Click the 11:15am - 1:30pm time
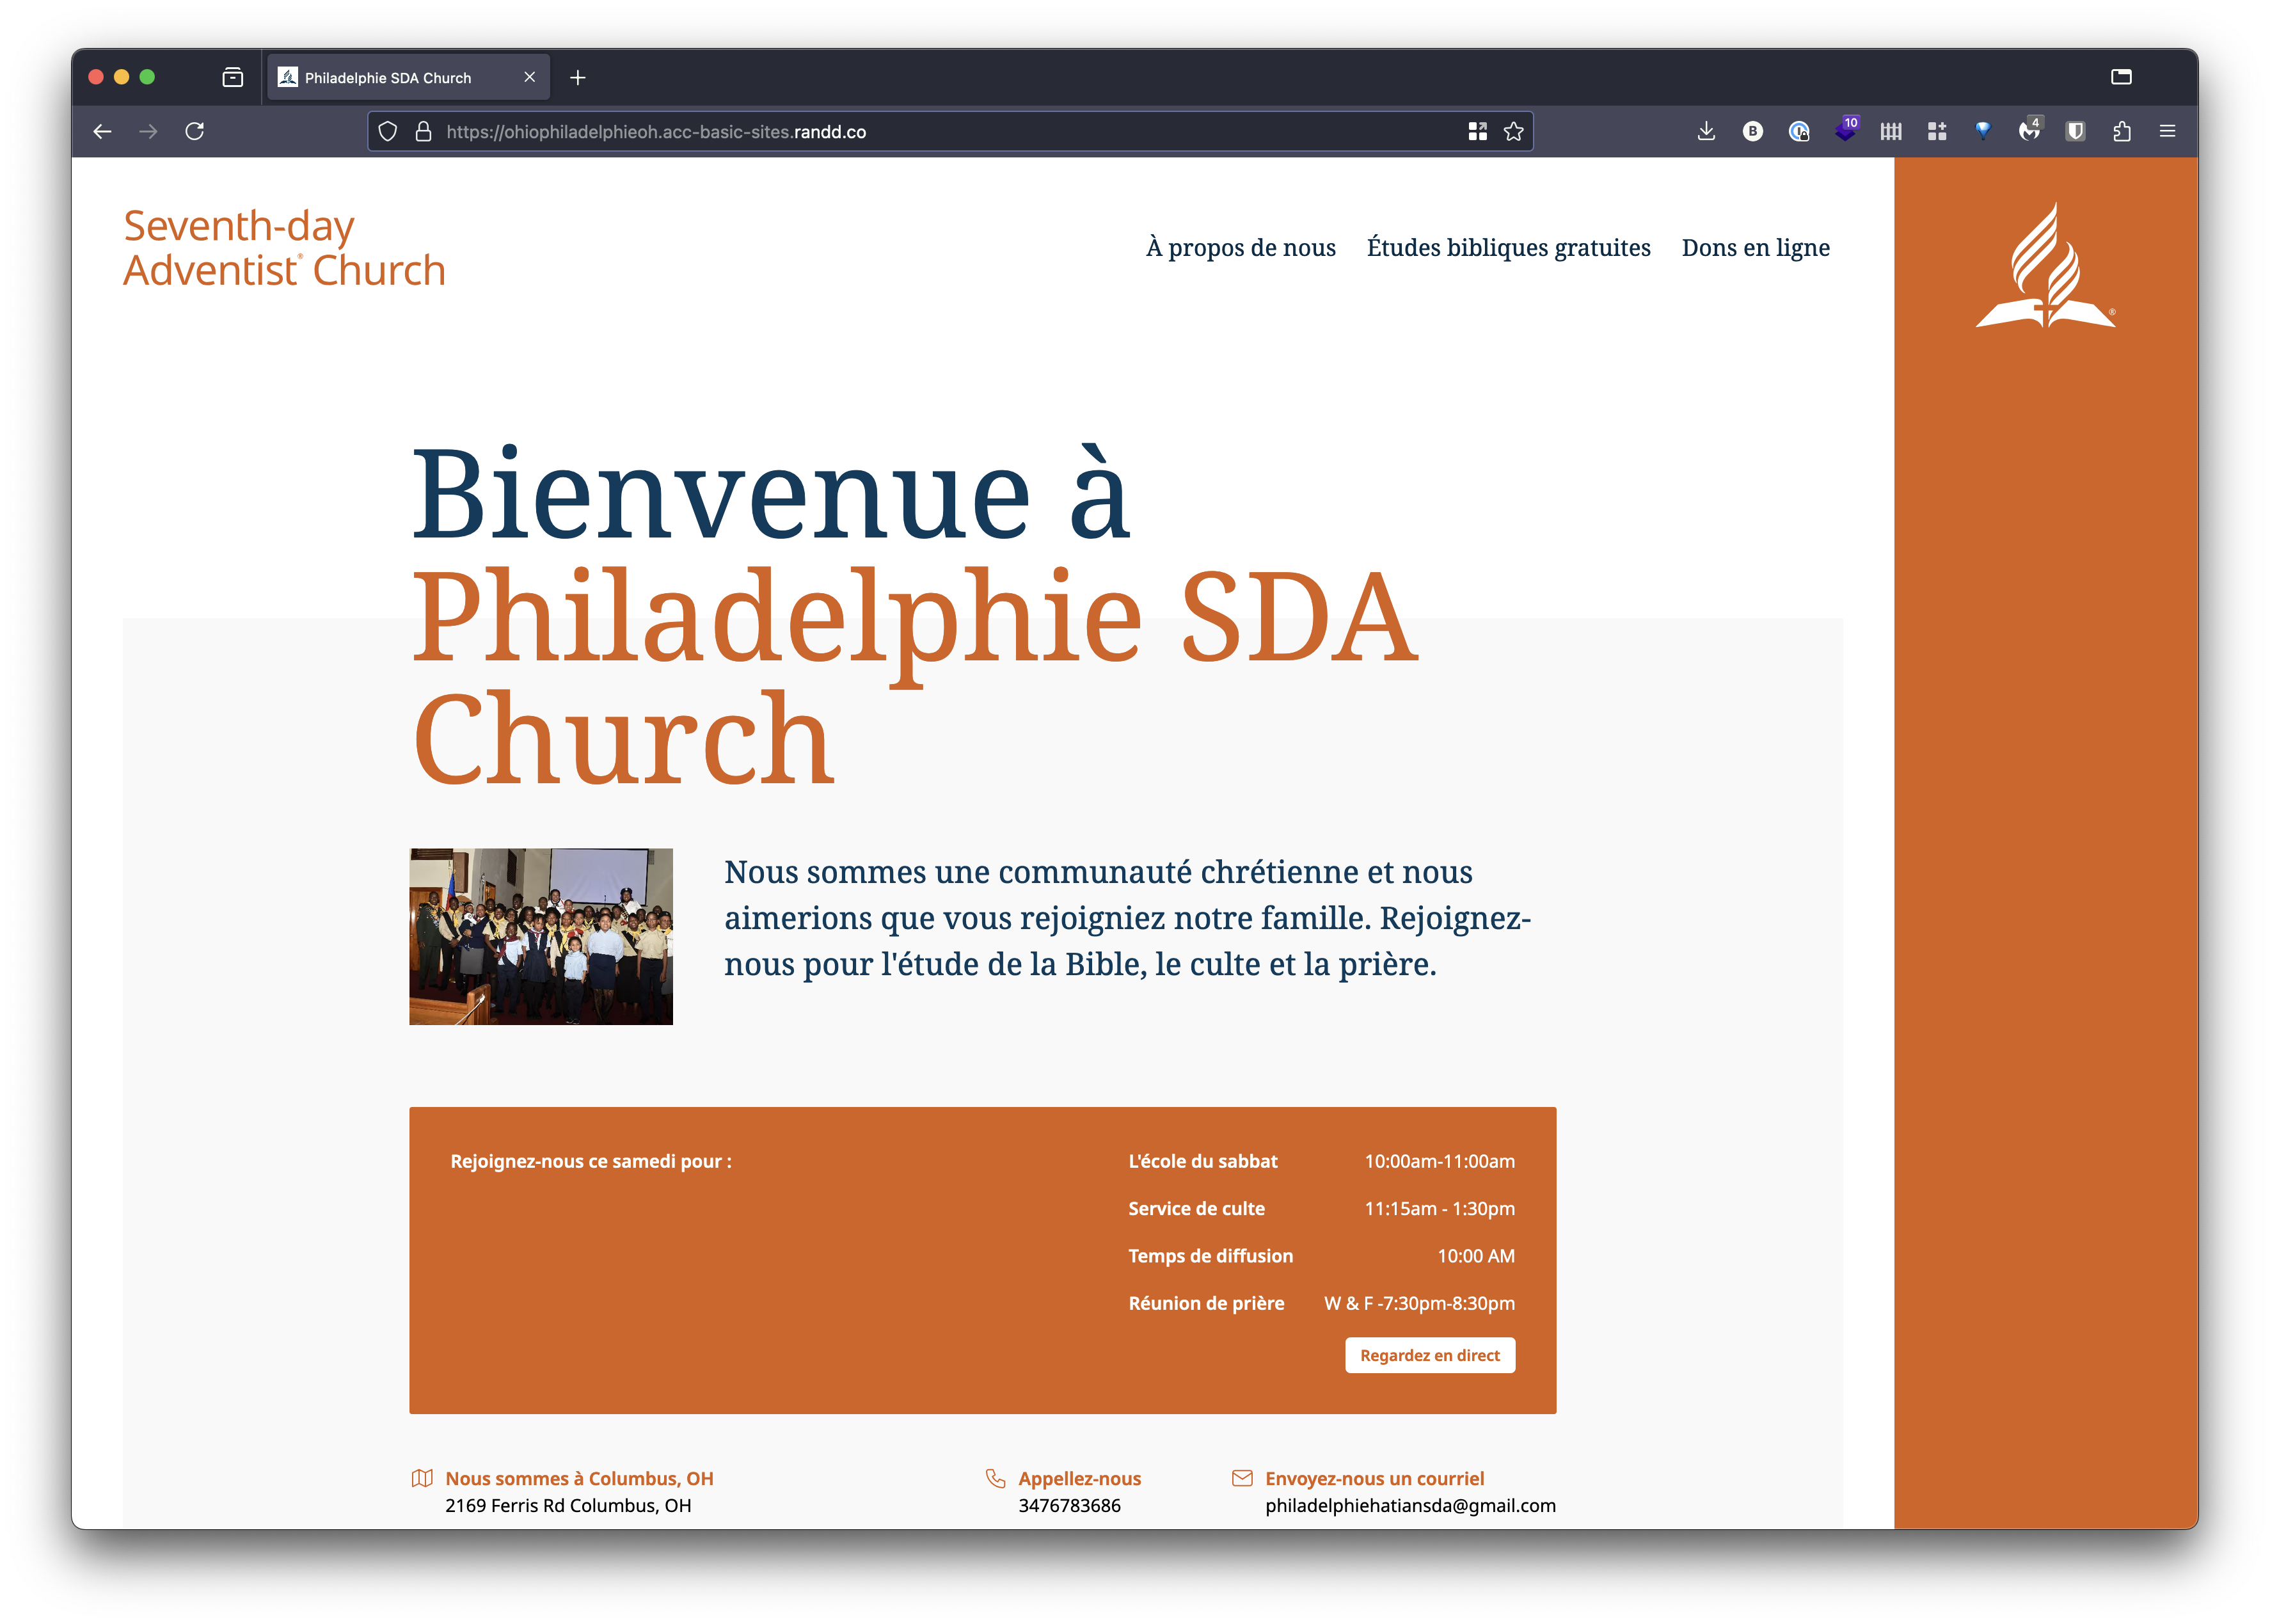 pyautogui.click(x=1440, y=1208)
